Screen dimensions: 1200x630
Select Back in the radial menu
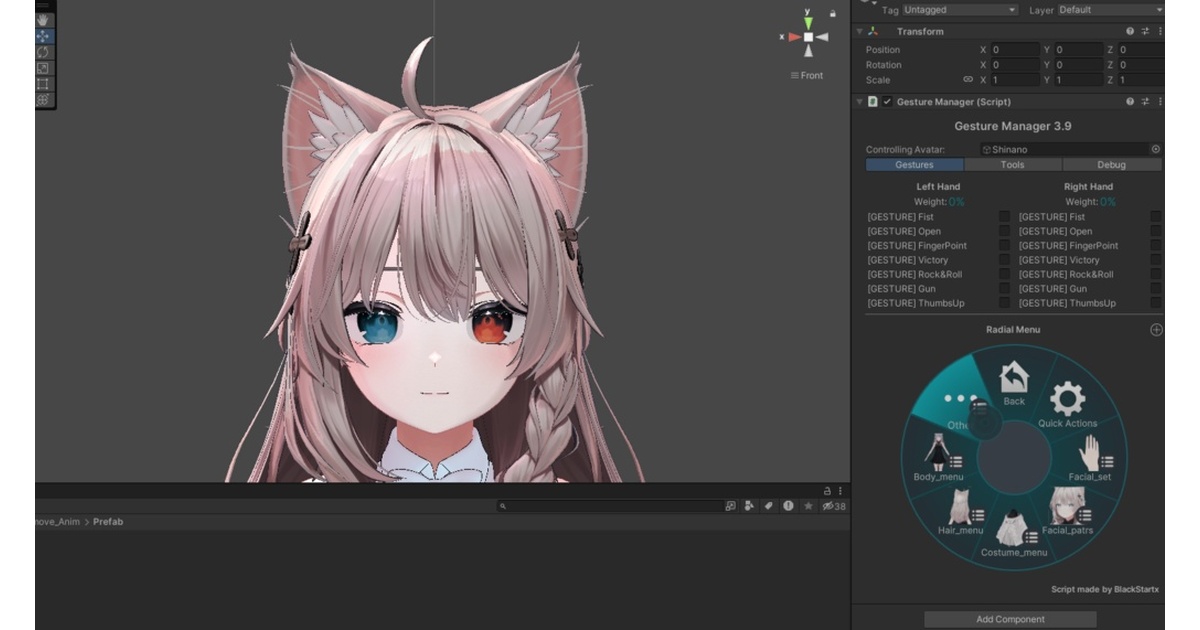[1014, 383]
